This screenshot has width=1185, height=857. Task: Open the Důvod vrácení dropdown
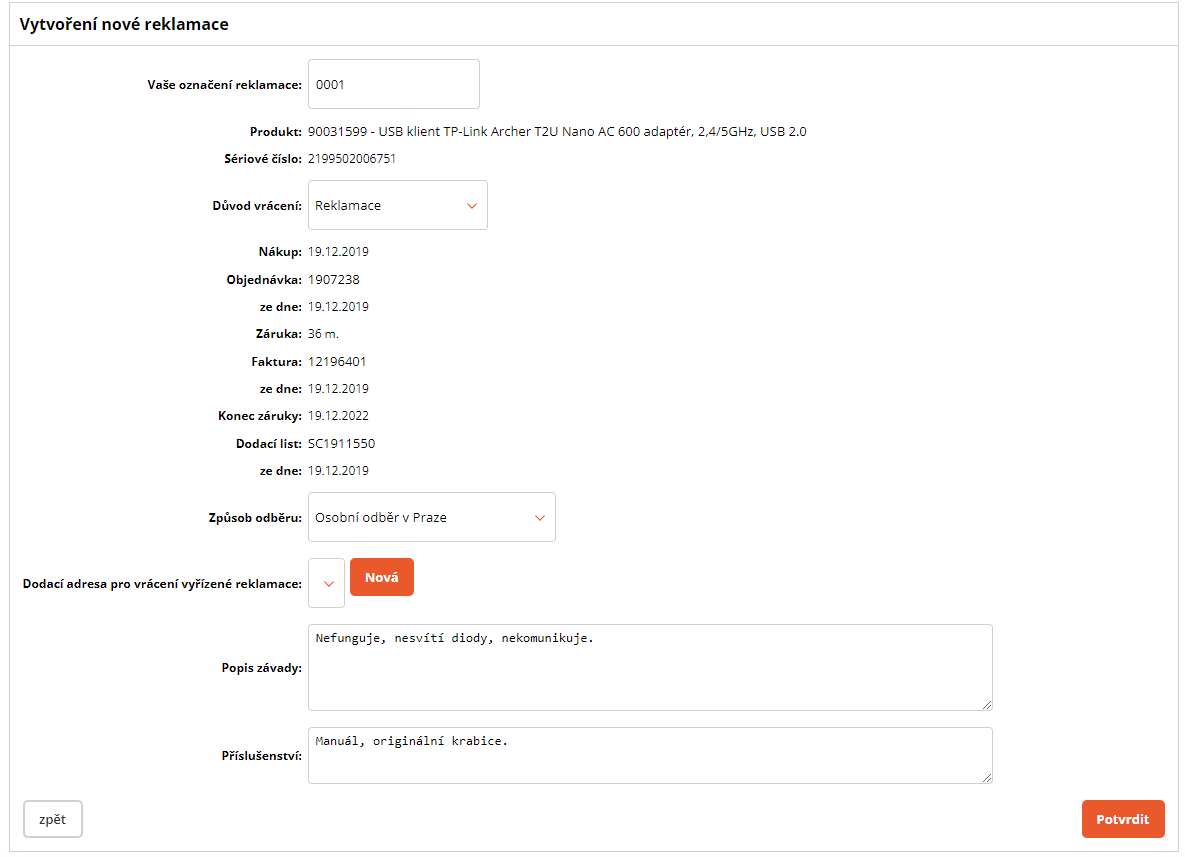[397, 205]
